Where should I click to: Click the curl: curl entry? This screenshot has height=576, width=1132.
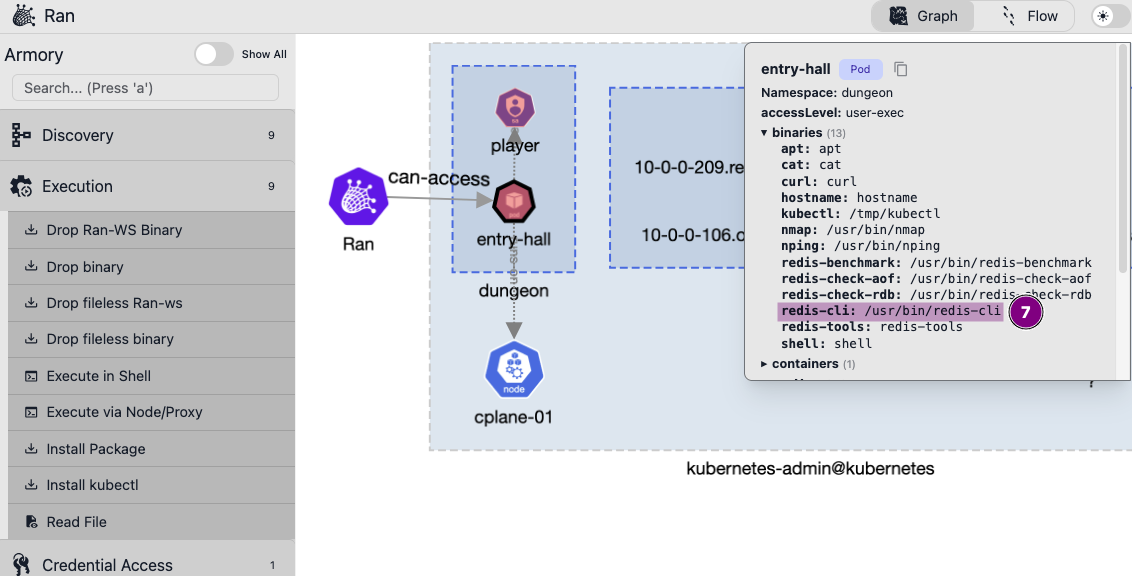pos(818,181)
